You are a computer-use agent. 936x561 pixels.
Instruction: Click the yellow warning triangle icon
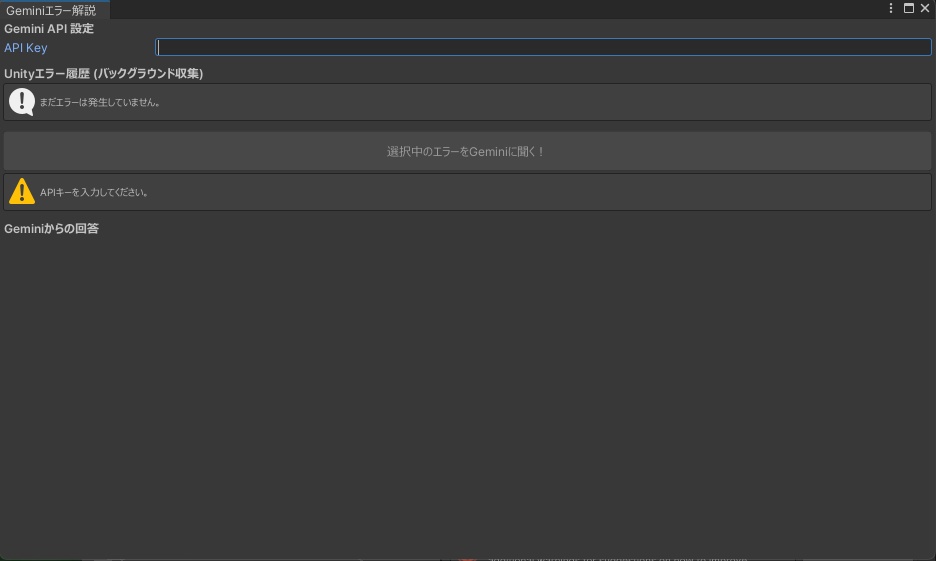[x=22, y=192]
